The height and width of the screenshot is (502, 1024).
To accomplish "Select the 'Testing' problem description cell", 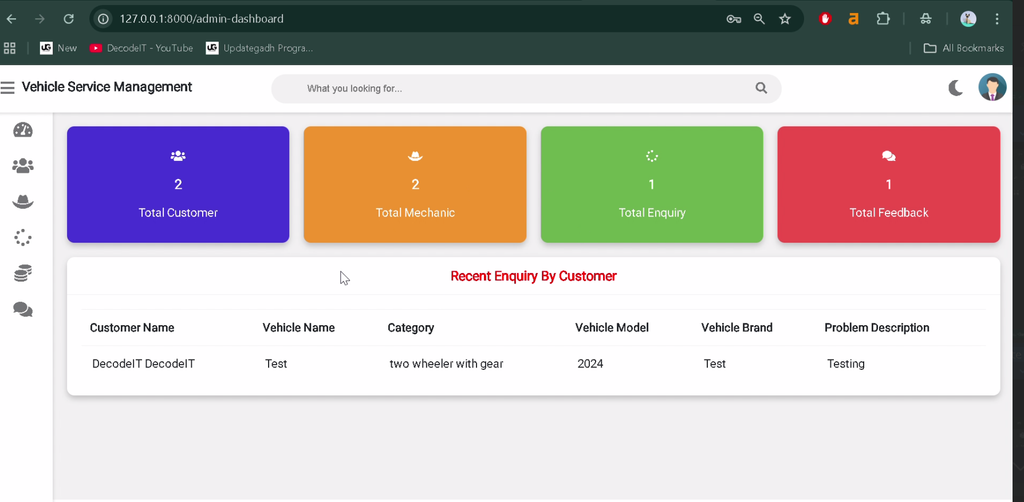I will 846,364.
